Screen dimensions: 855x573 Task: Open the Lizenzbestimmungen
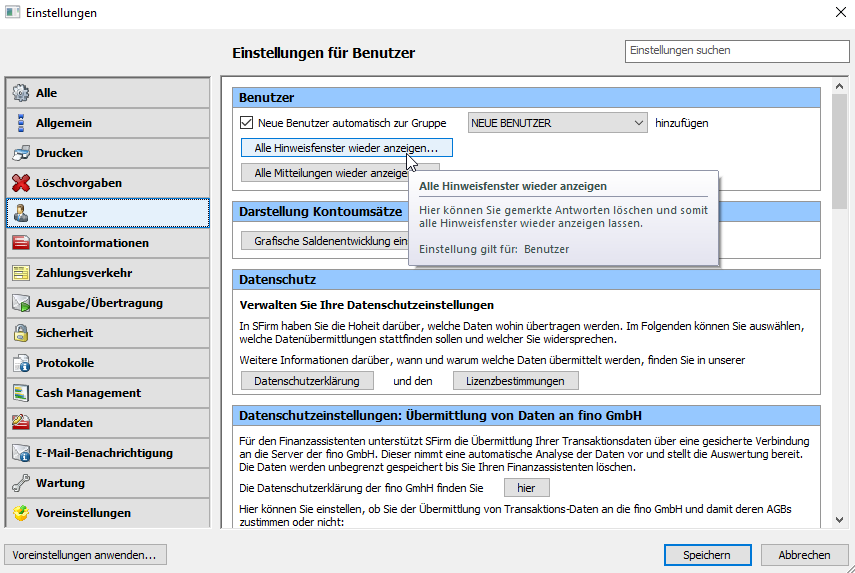tap(515, 381)
